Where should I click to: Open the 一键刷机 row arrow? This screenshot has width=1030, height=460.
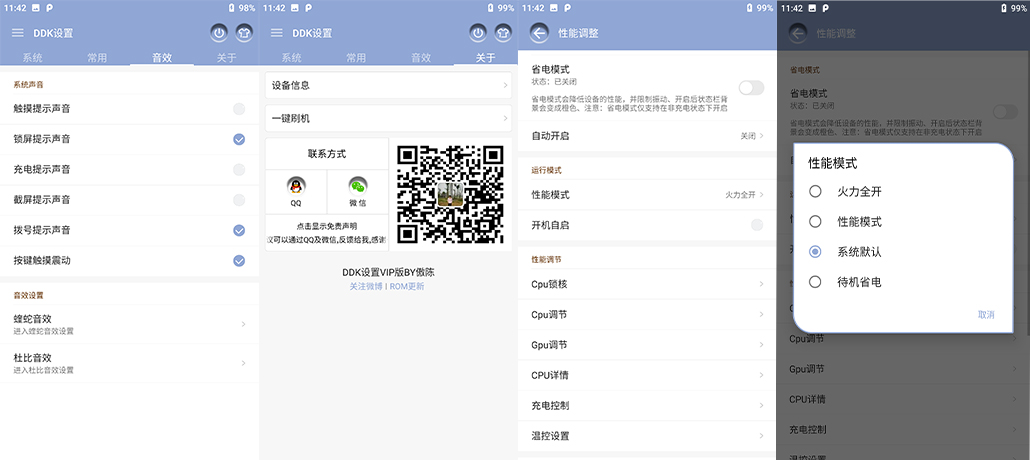tap(505, 118)
